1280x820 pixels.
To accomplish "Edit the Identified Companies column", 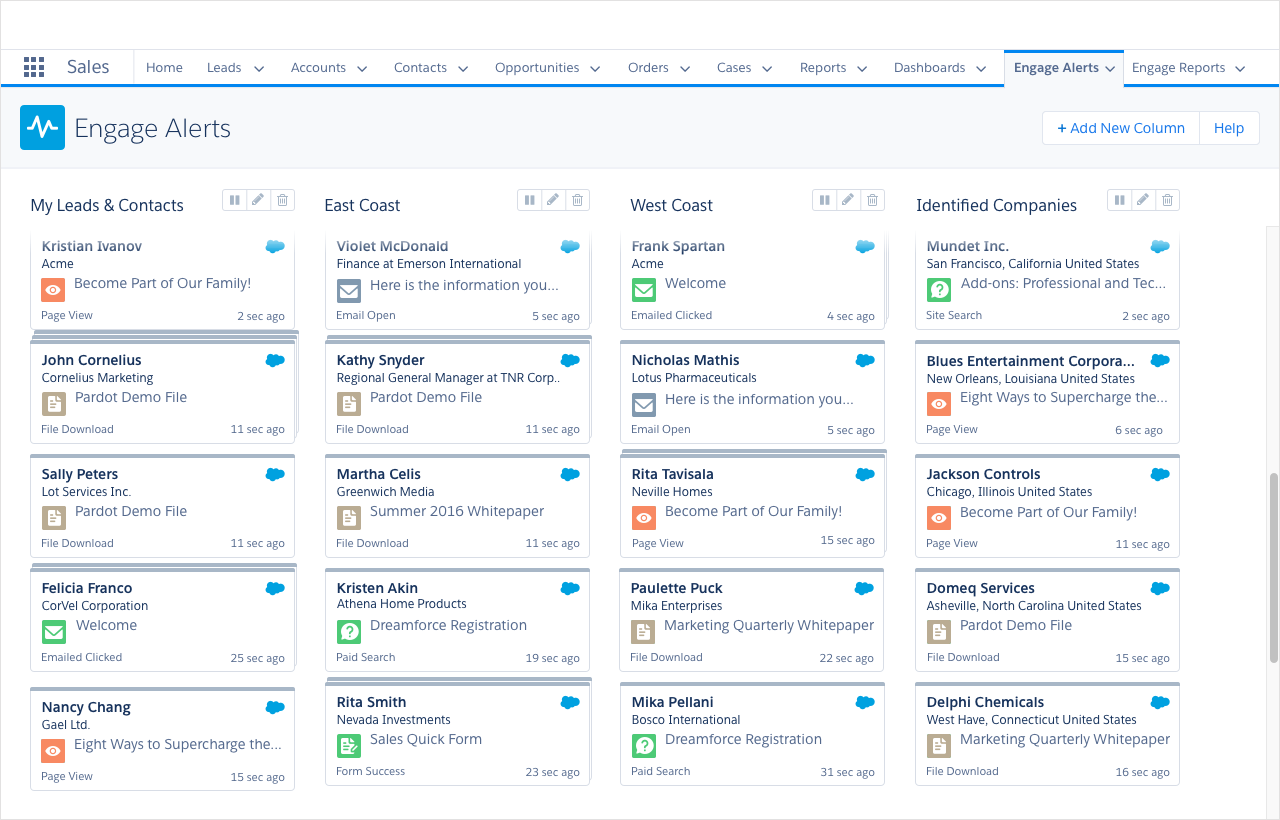I will 1143,200.
